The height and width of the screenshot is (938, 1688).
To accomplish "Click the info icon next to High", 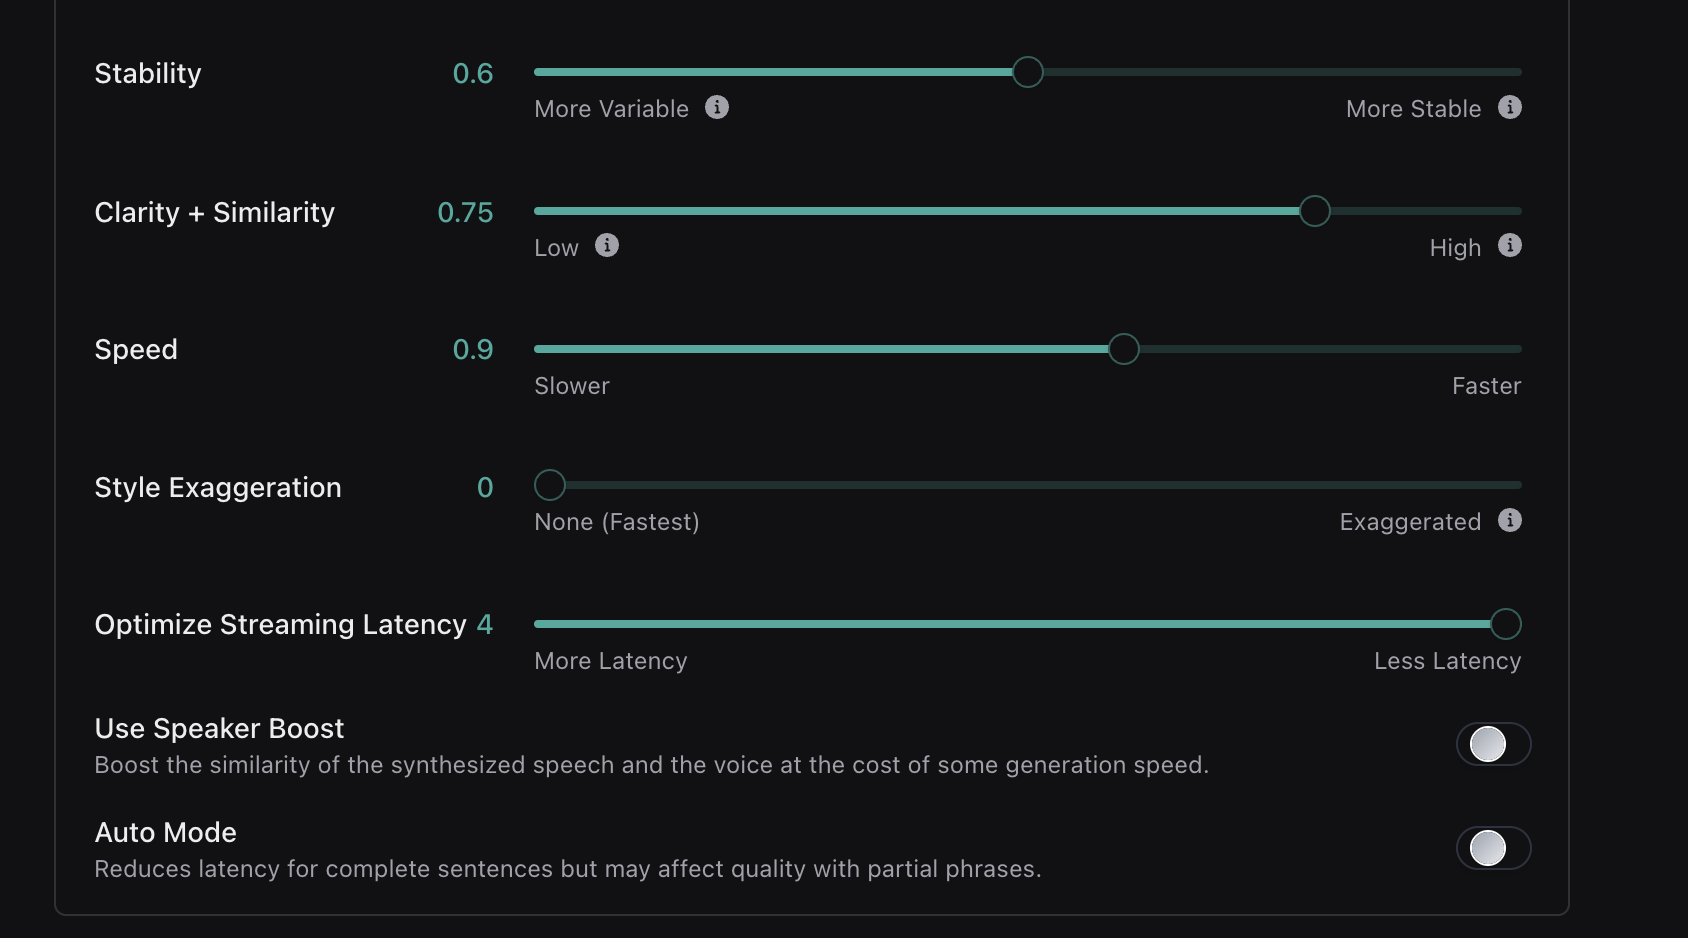I will coord(1510,245).
